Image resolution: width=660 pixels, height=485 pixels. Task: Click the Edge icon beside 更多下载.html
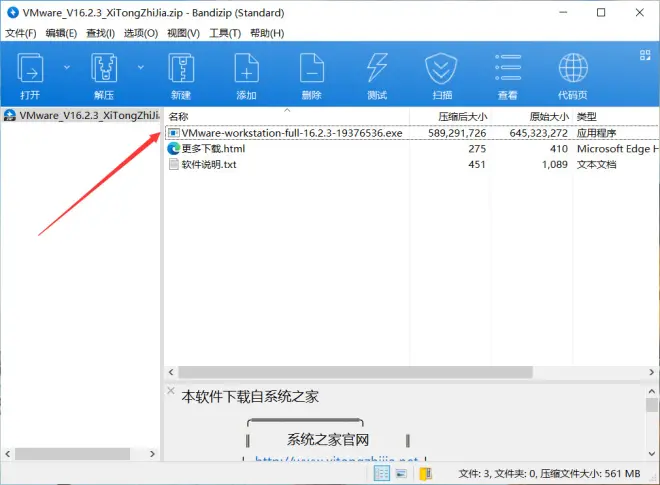point(173,149)
